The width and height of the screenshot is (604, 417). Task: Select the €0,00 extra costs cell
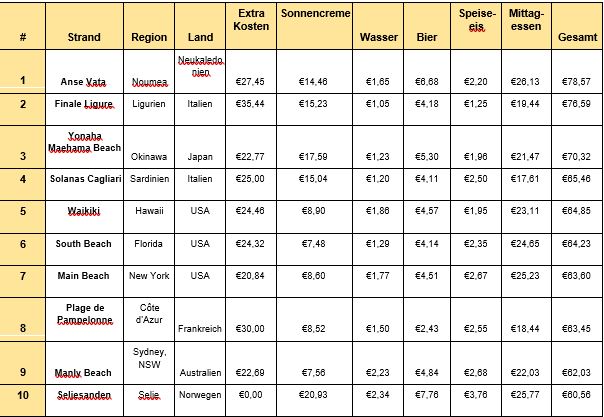[251, 400]
